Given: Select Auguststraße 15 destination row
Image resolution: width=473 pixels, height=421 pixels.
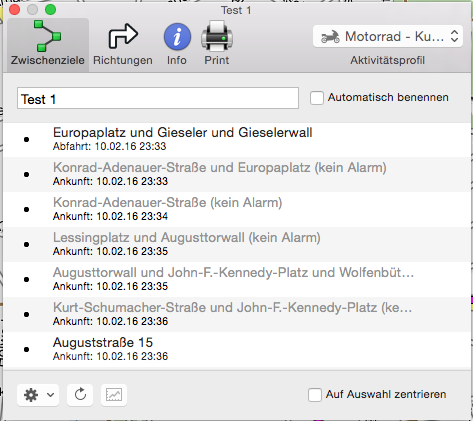Looking at the screenshot, I should click(x=237, y=349).
